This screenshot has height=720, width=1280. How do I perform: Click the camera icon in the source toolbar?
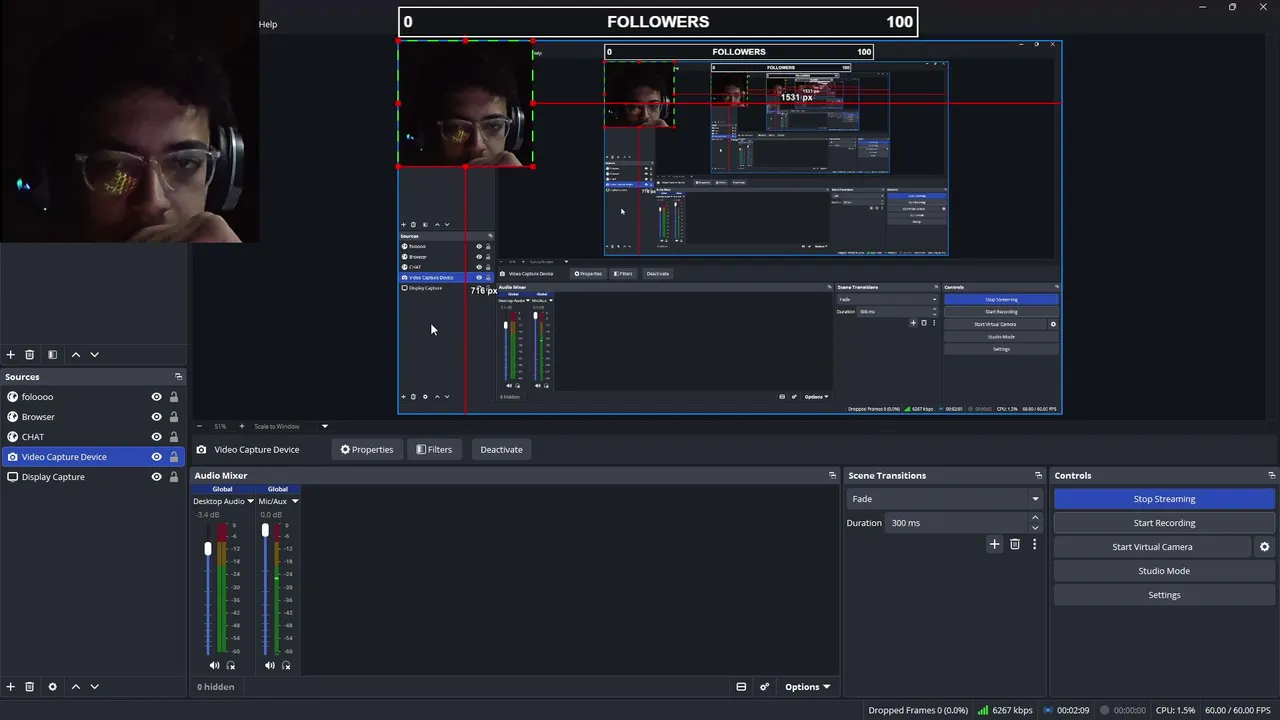[202, 450]
